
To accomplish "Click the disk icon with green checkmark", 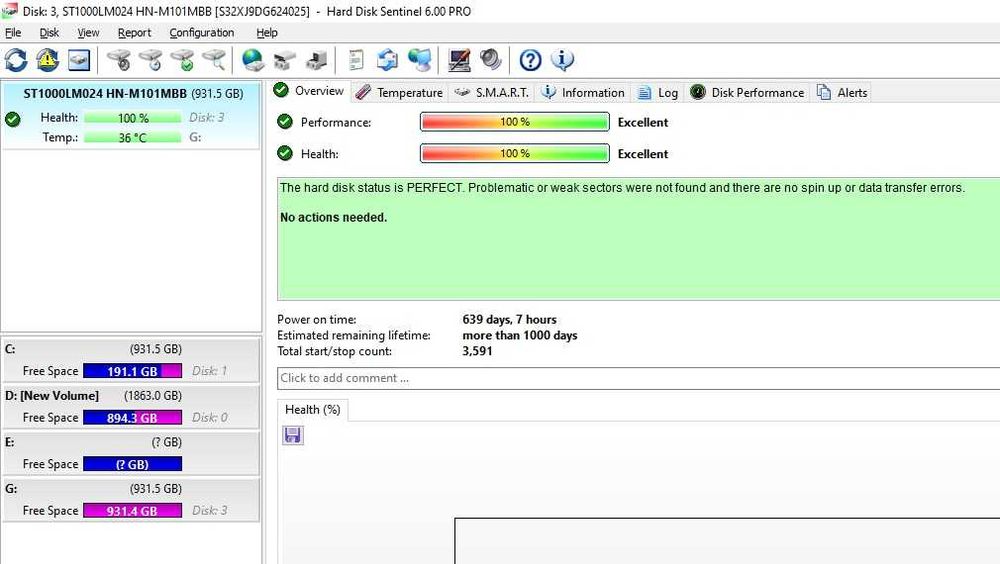I will coord(182,60).
